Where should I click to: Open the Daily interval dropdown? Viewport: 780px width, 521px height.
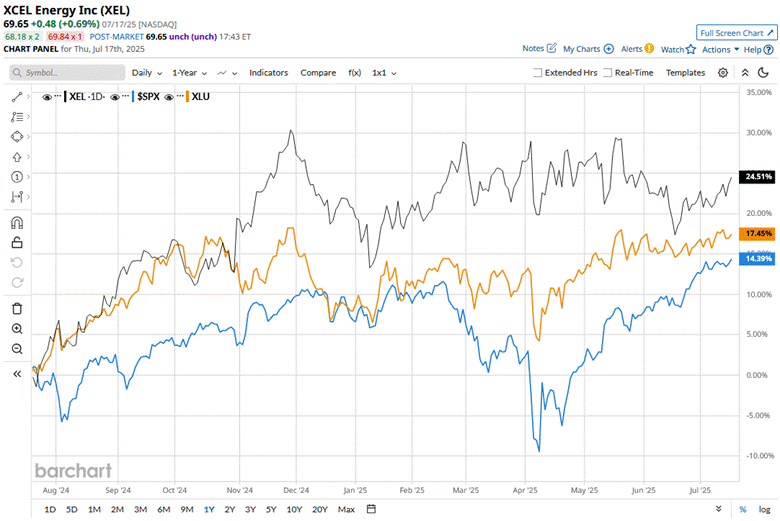pos(147,73)
